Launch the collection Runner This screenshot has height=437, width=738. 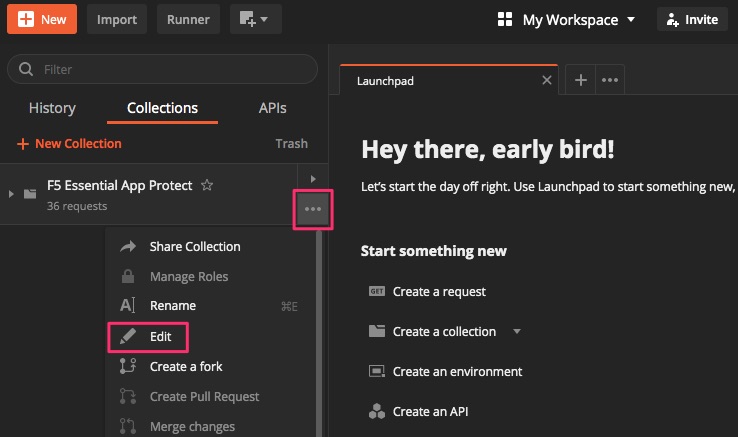coord(188,19)
